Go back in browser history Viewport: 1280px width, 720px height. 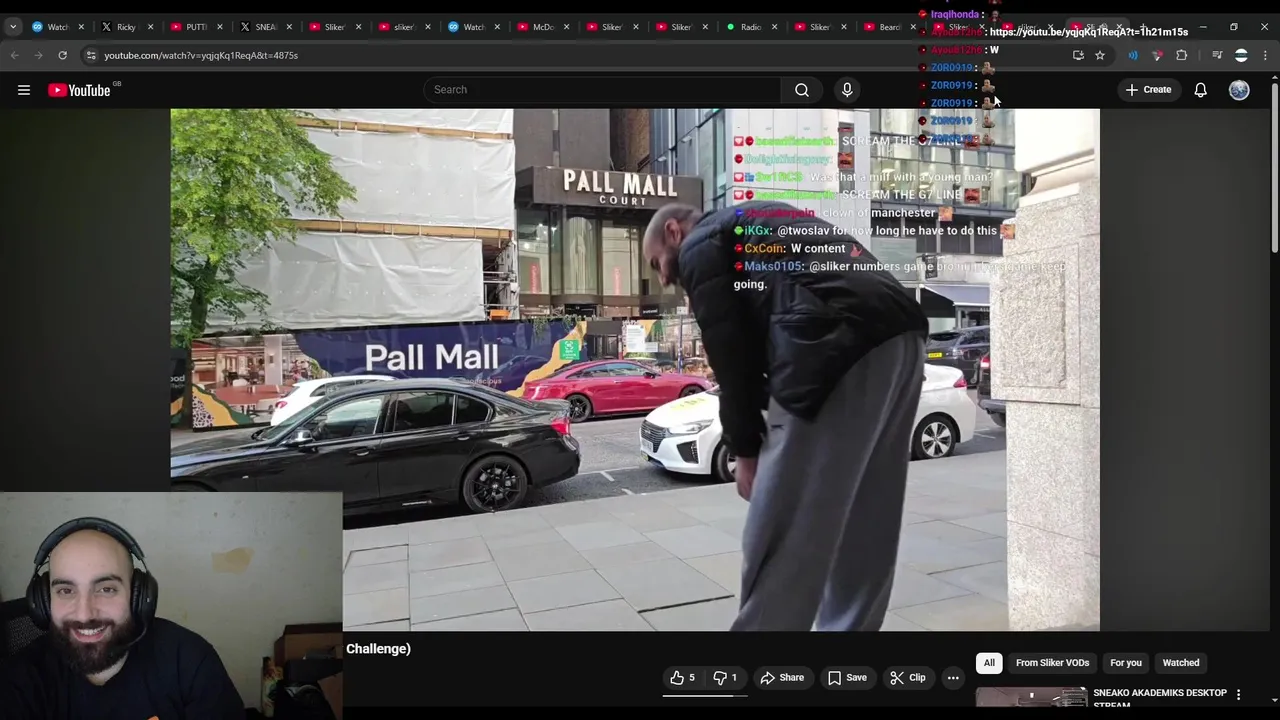point(15,55)
